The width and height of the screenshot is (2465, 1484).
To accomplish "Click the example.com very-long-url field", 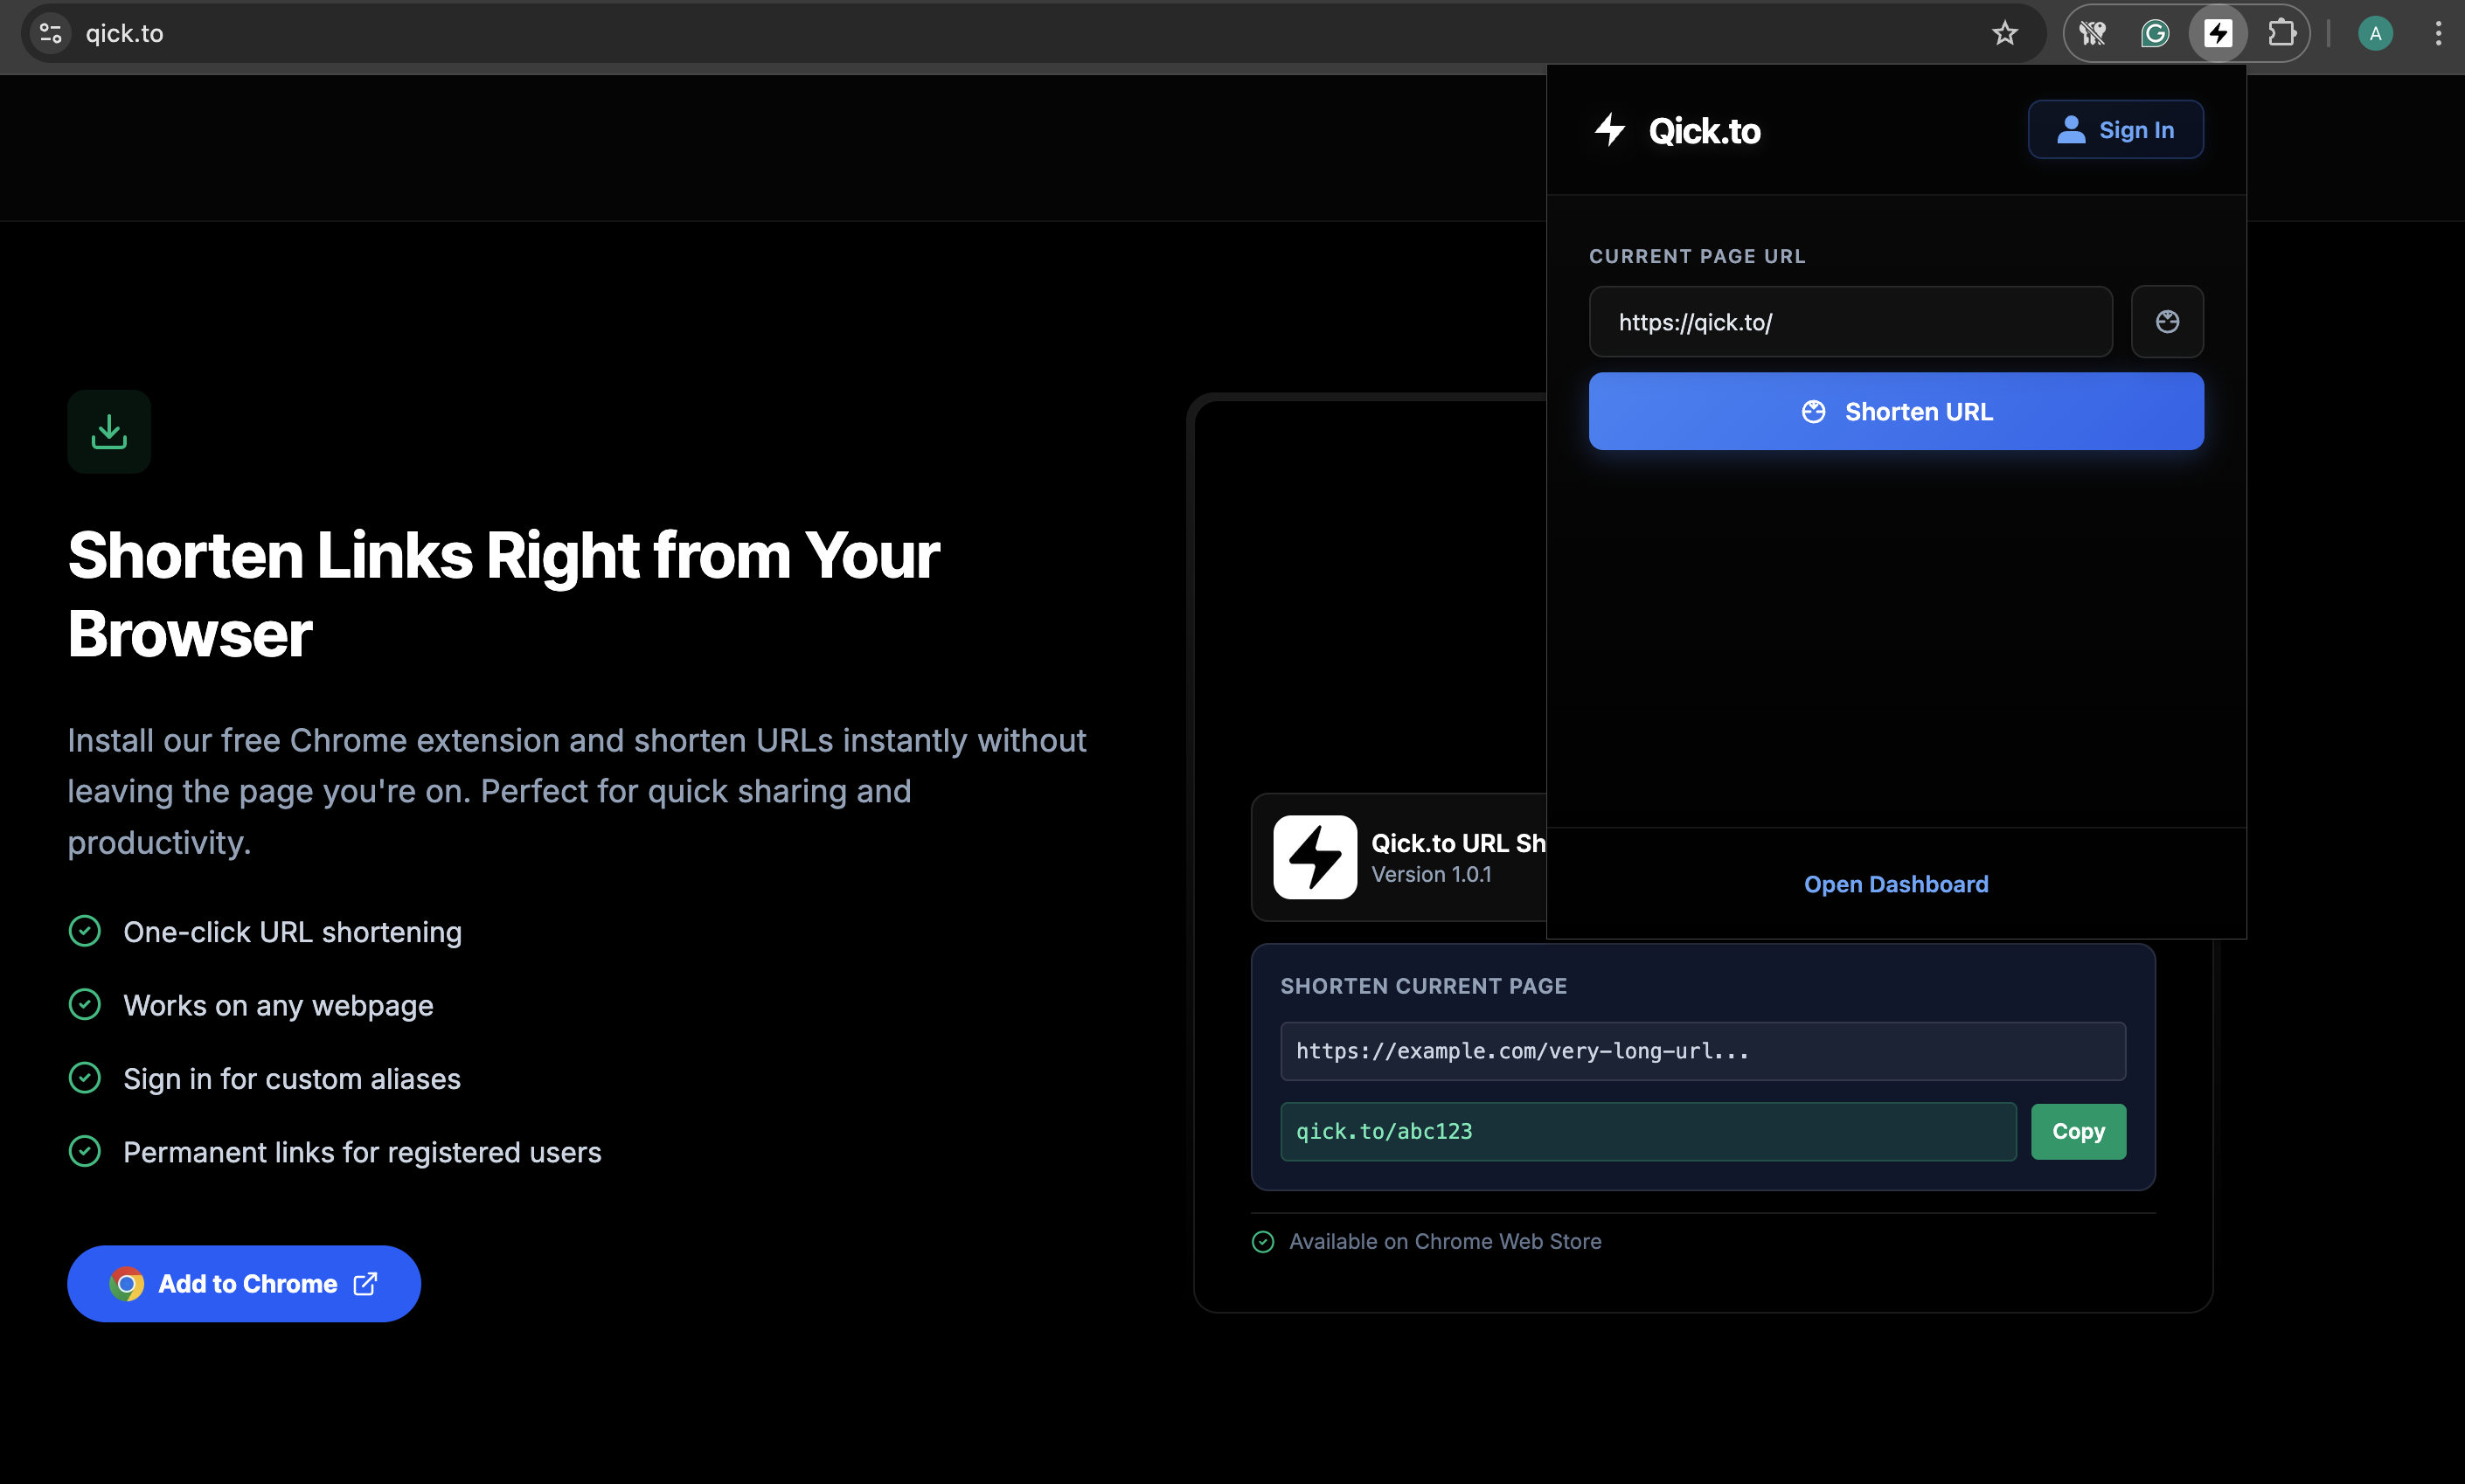I will (1702, 1050).
